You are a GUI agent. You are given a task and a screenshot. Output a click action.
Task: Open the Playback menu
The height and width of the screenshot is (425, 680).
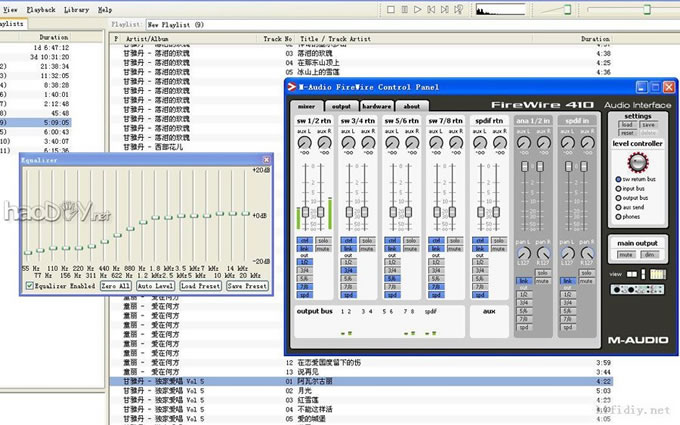(42, 8)
